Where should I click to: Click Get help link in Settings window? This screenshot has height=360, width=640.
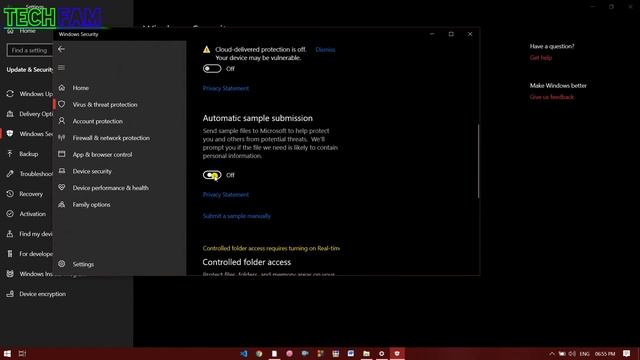pos(541,58)
